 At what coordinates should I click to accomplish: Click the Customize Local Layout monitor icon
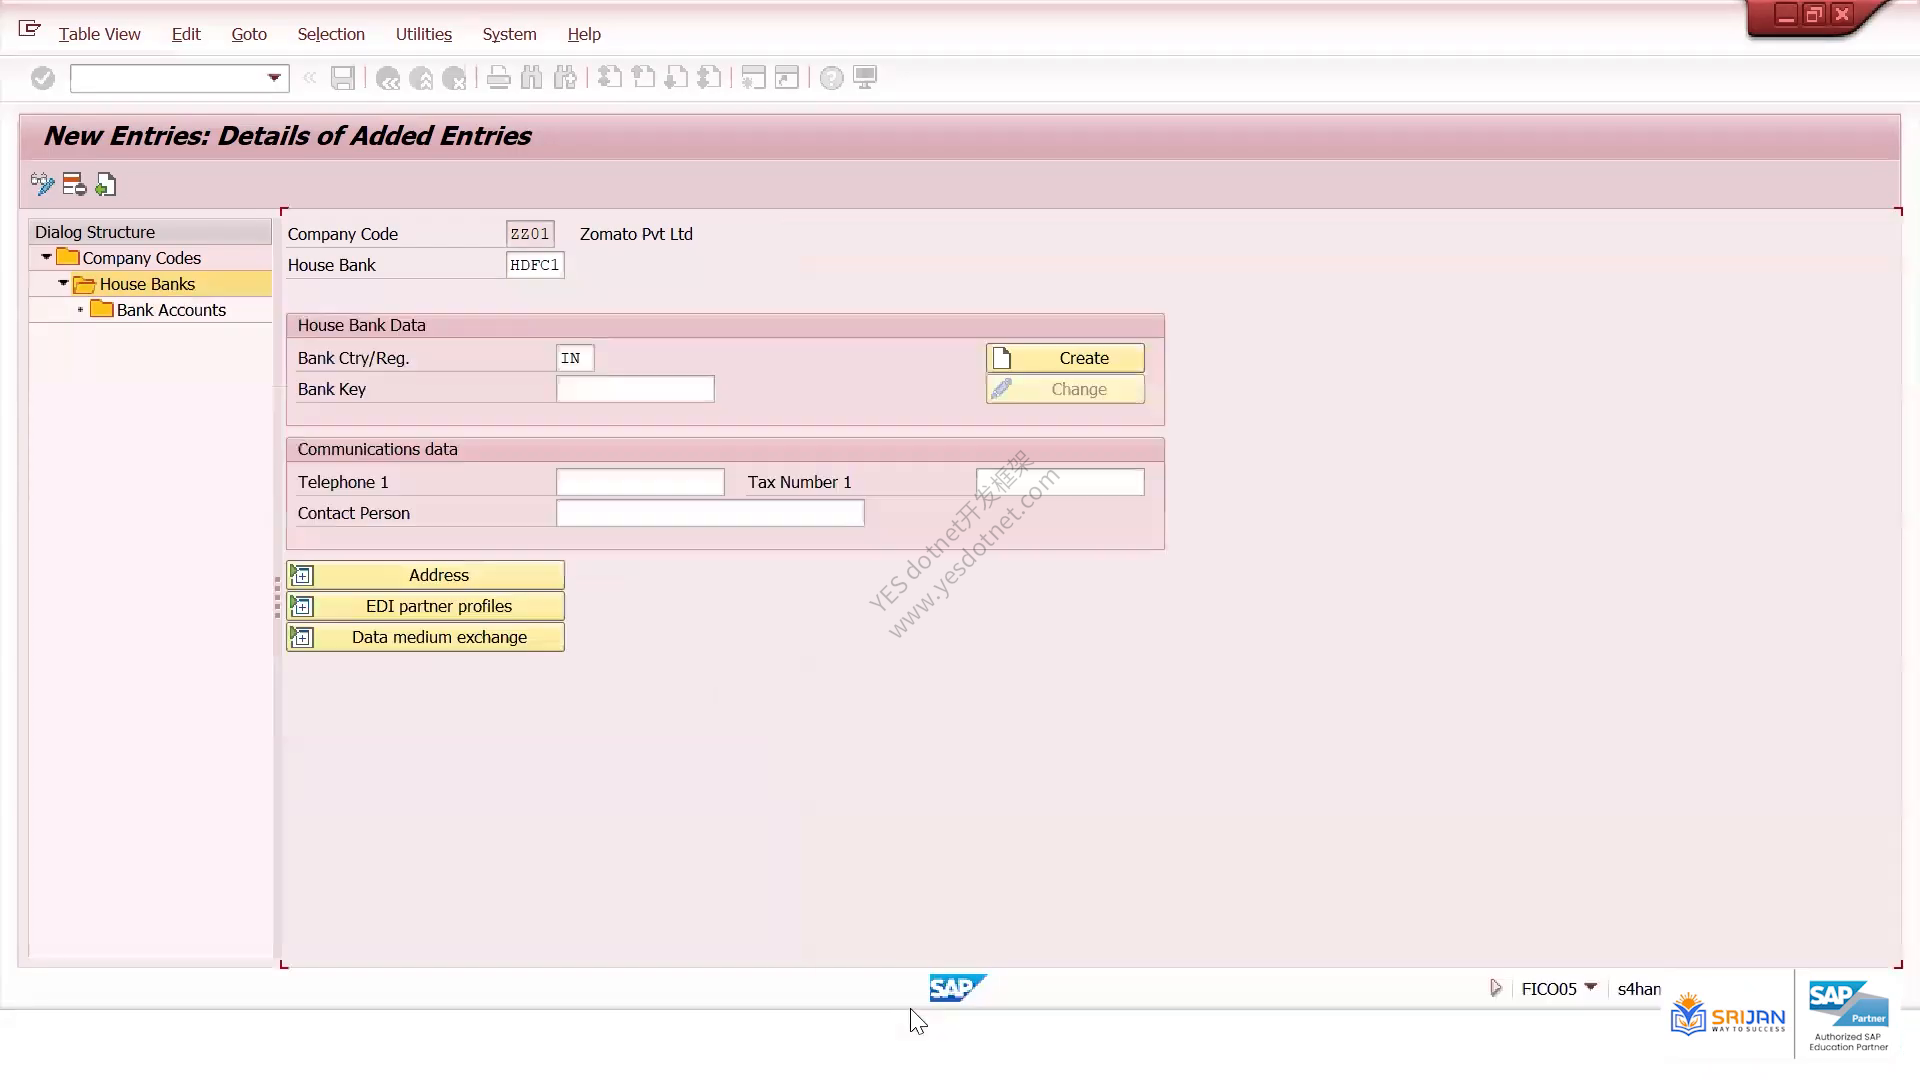865,78
